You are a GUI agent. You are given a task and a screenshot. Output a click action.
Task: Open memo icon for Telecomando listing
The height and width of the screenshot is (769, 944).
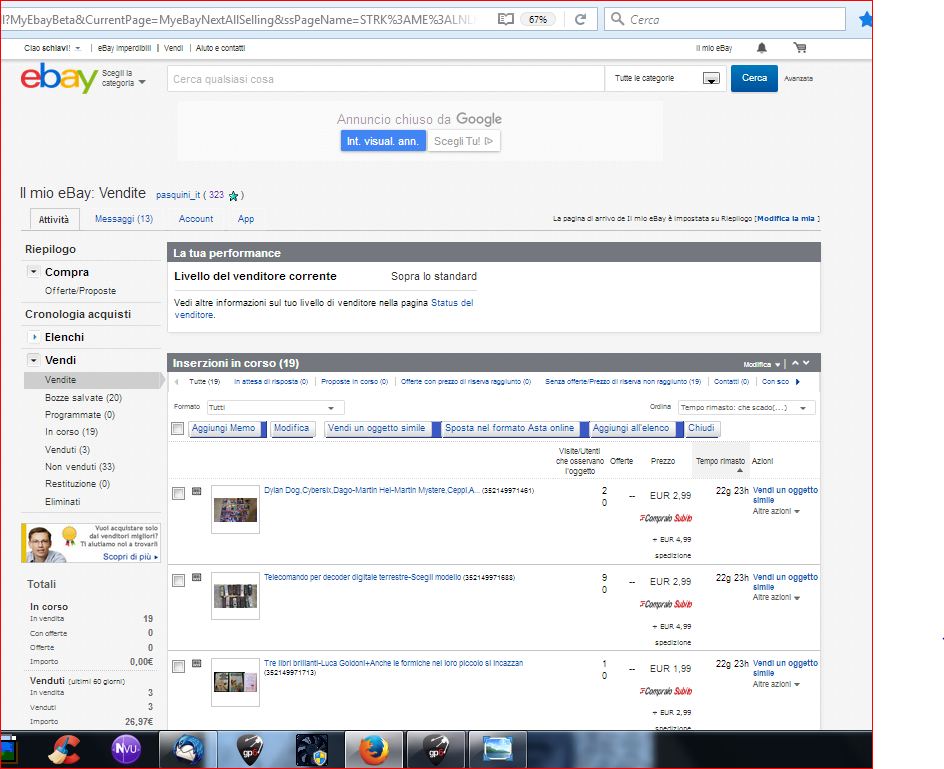(x=196, y=578)
